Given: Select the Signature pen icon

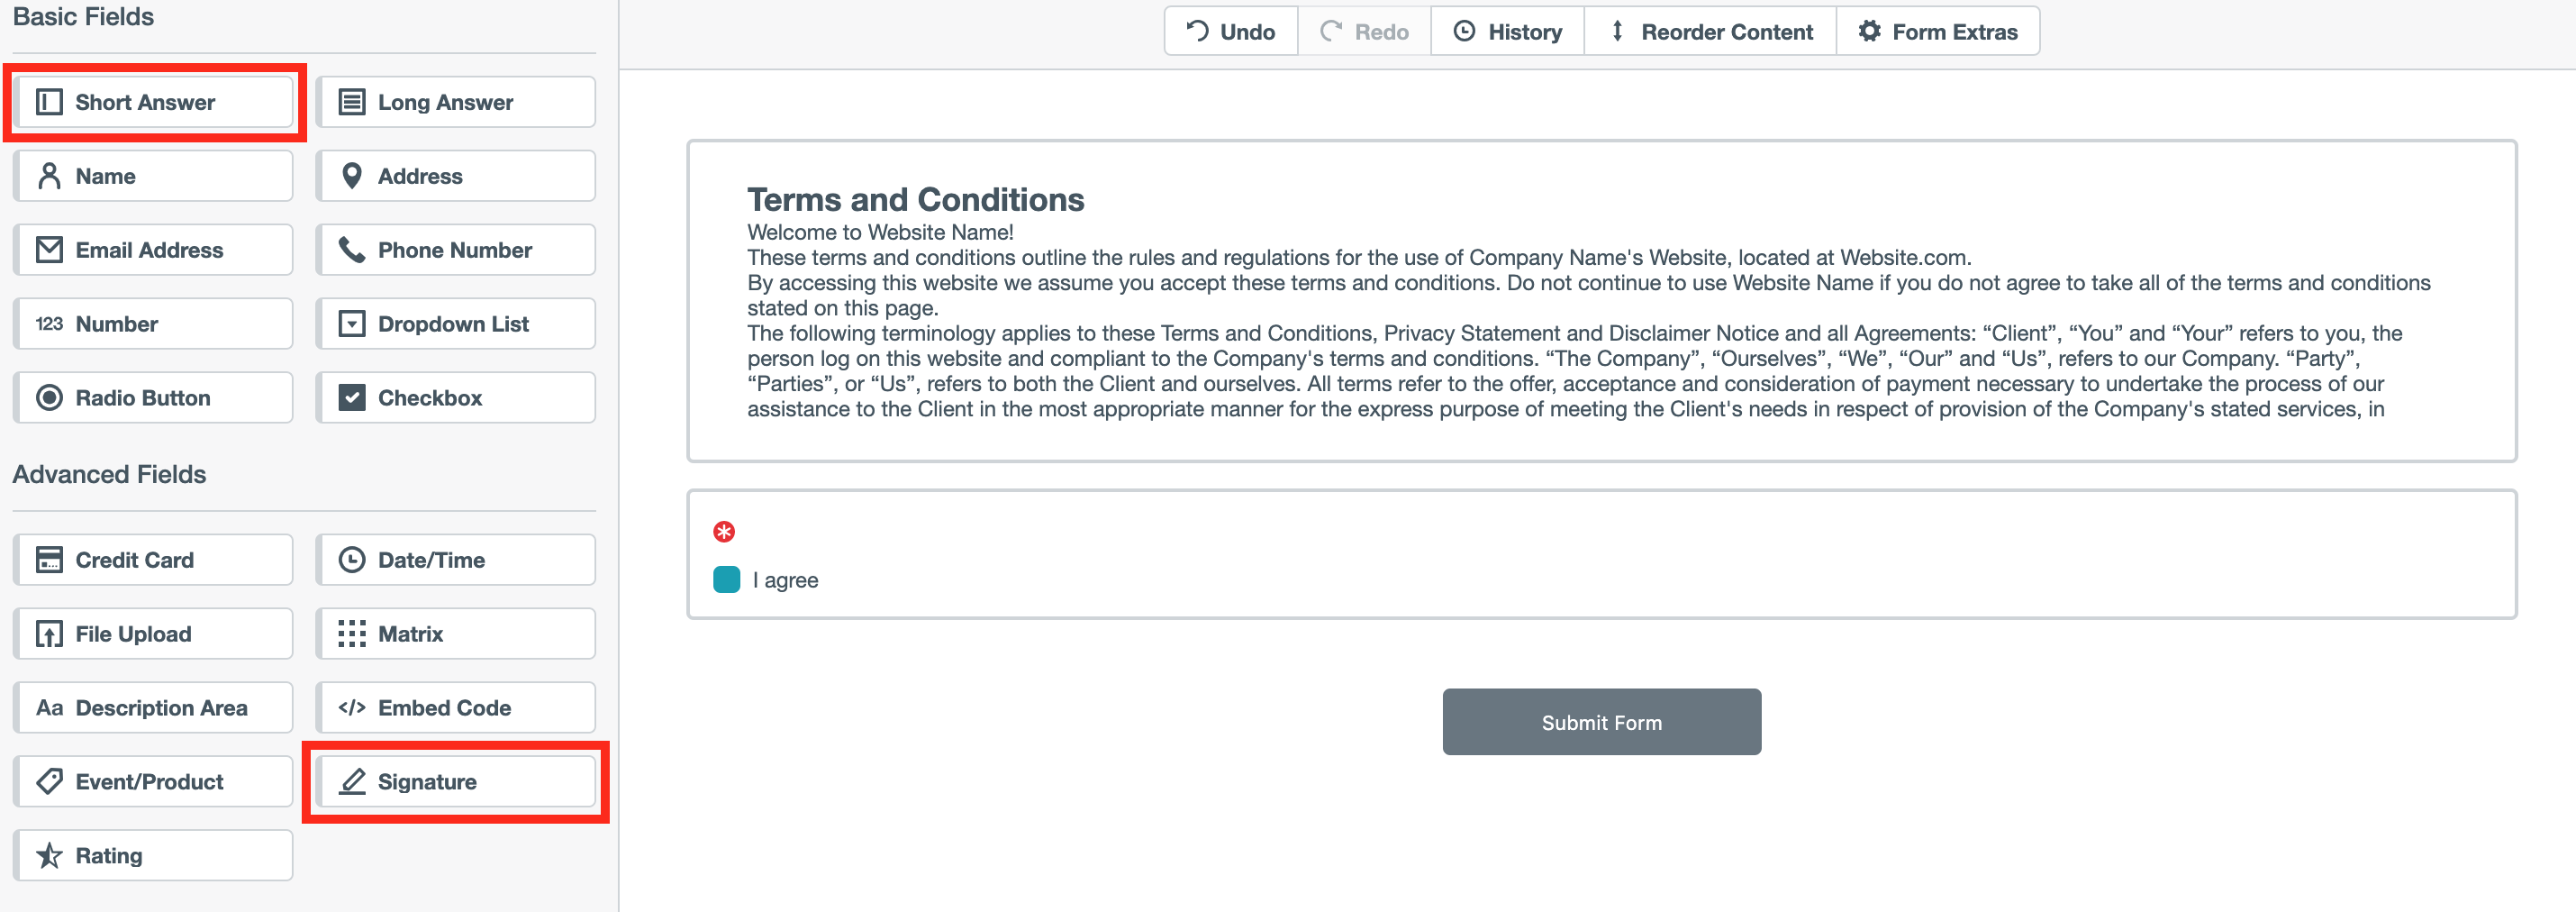Looking at the screenshot, I should [352, 782].
